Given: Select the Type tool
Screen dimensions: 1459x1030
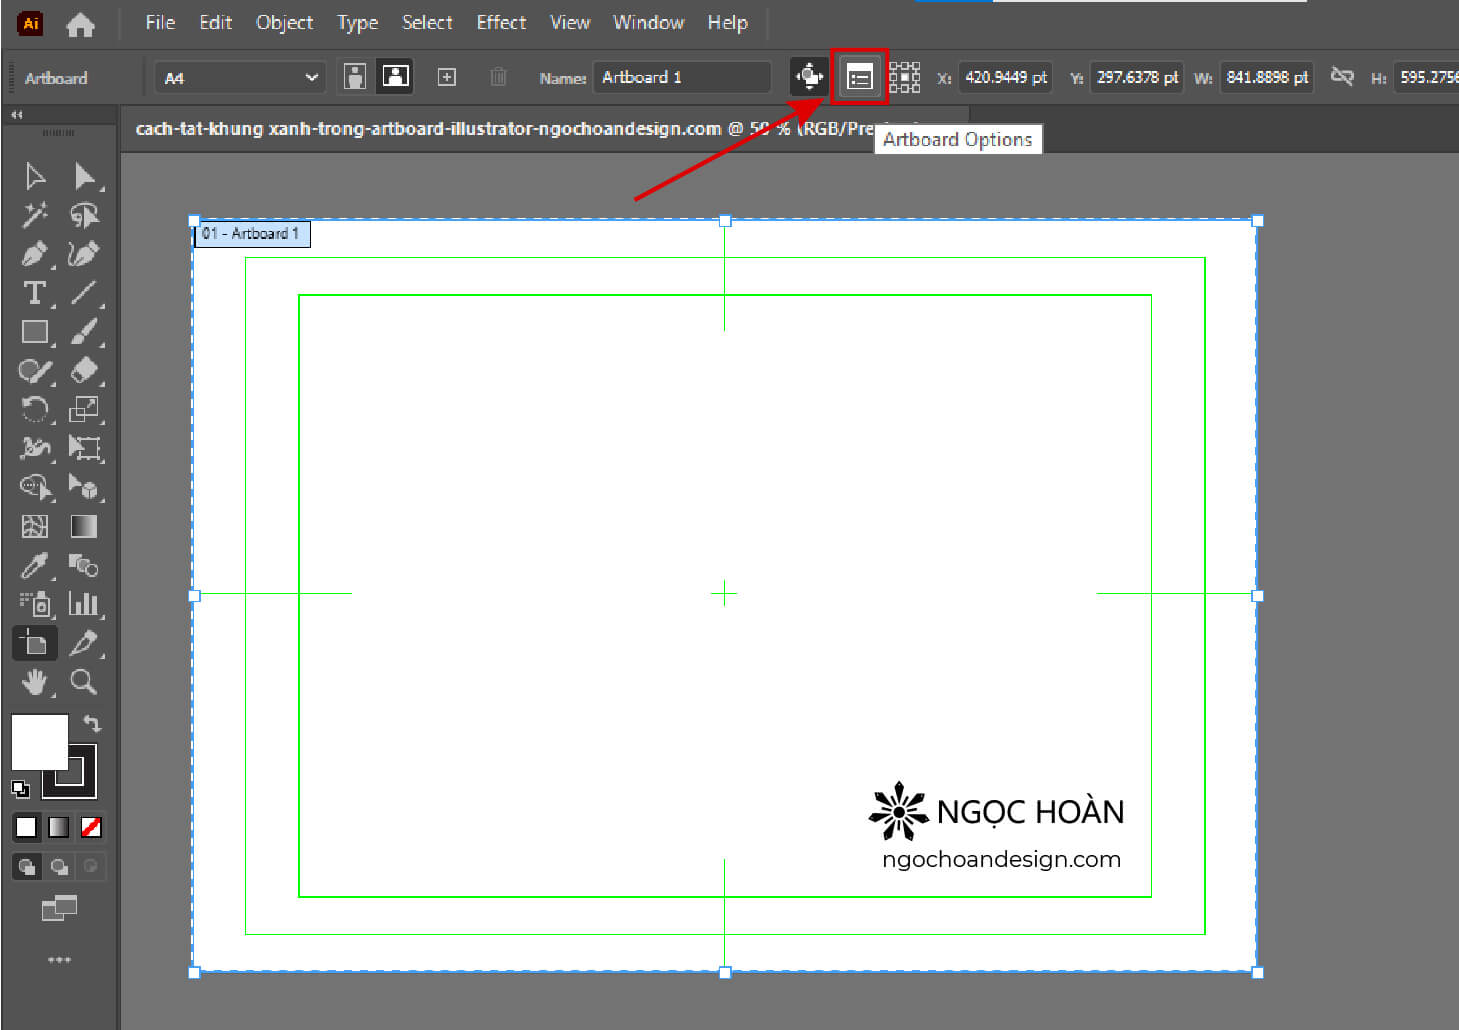Looking at the screenshot, I should tap(34, 293).
